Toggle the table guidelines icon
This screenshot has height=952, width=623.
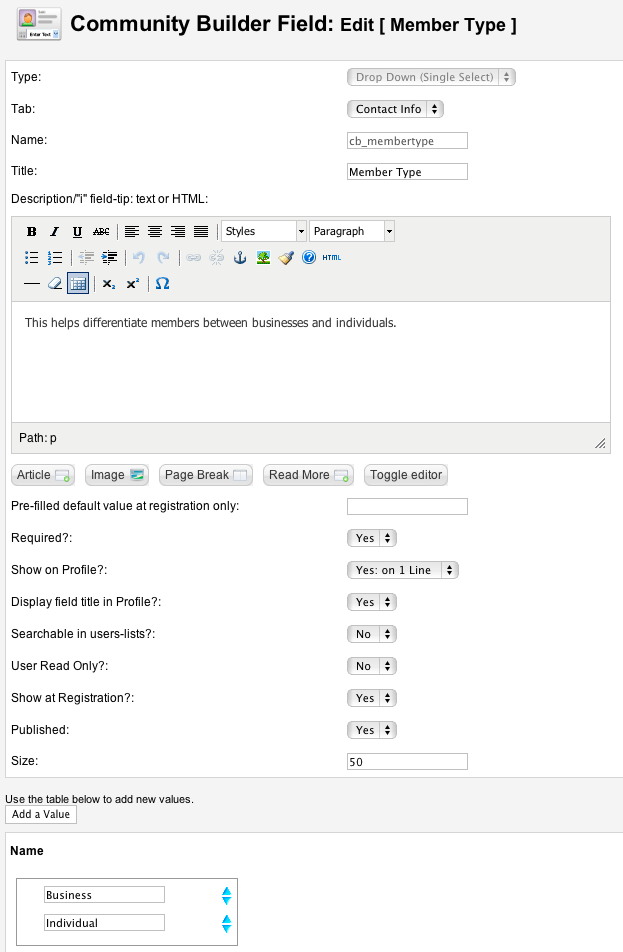click(78, 284)
